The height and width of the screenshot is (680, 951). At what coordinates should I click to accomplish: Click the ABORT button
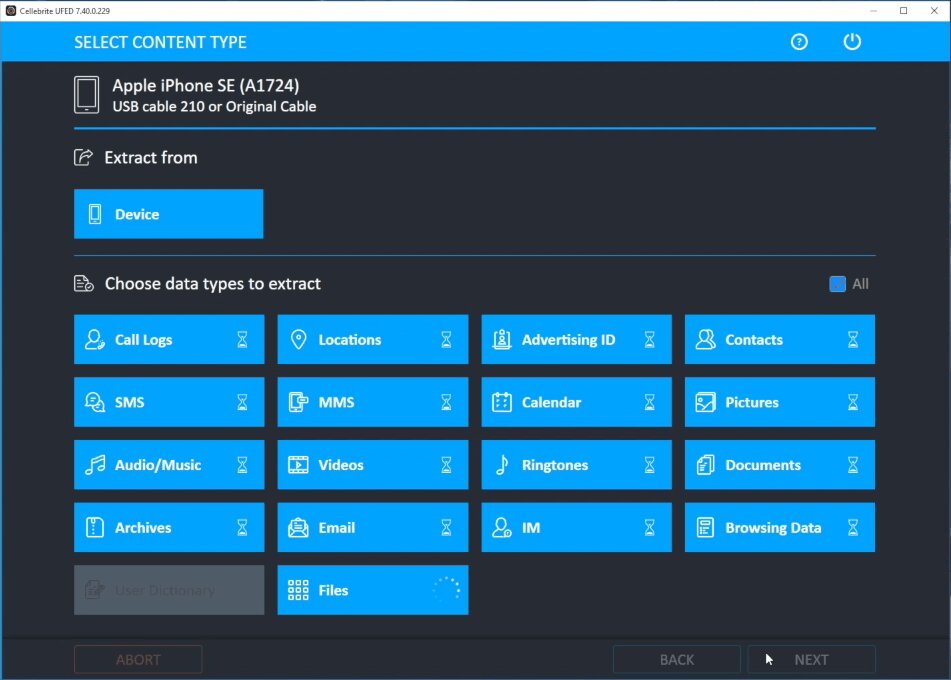pyautogui.click(x=138, y=659)
